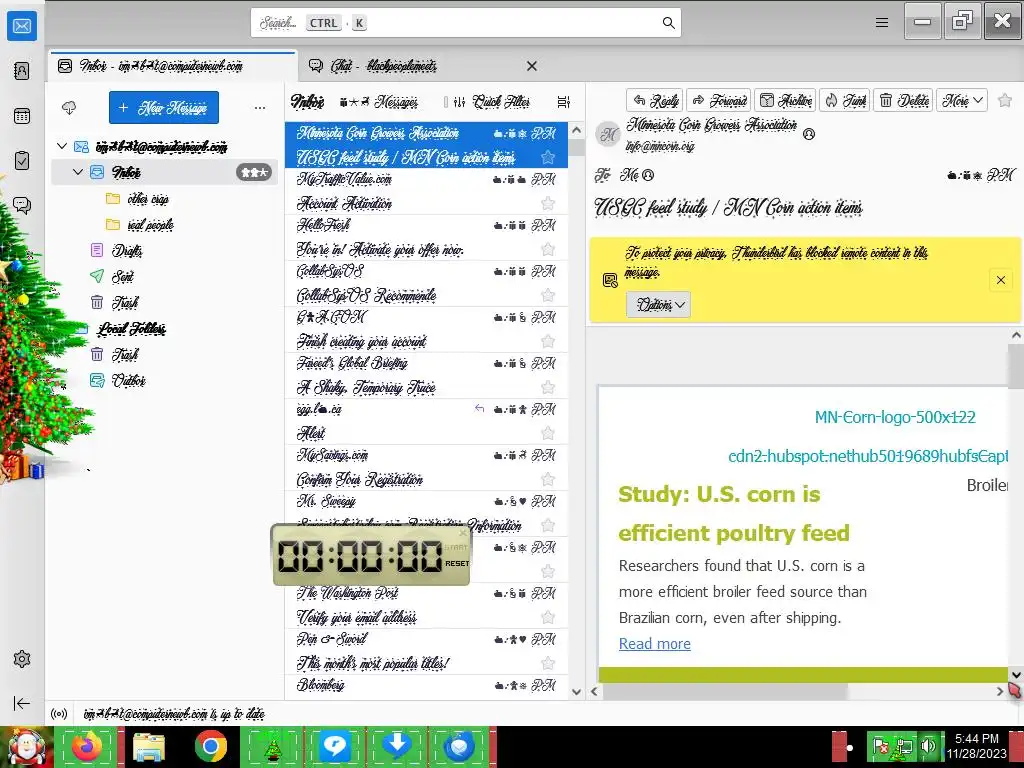Click the messenger chat taskbar icon
The width and height of the screenshot is (1024, 768).
pyautogui.click(x=335, y=746)
